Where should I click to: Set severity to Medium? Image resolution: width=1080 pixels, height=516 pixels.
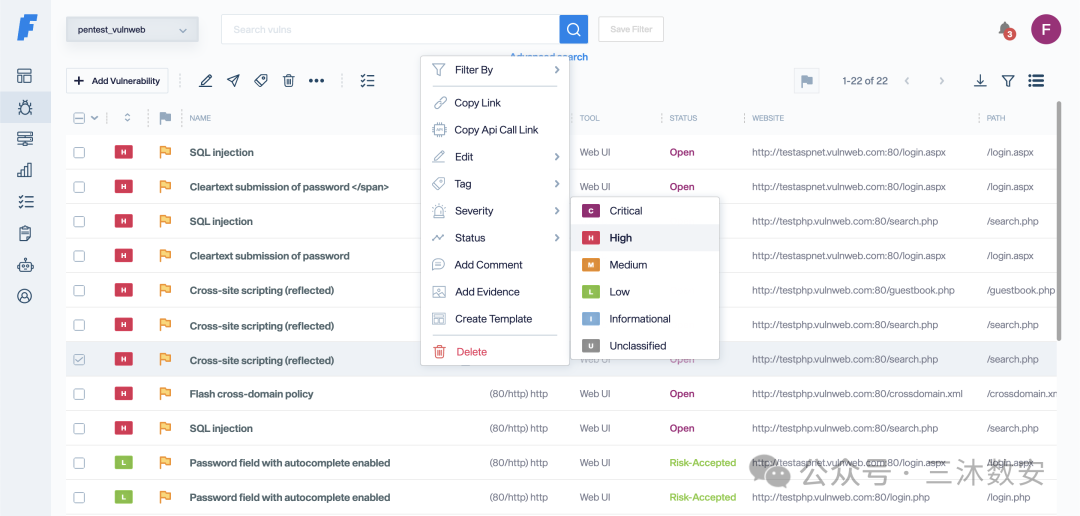[x=645, y=265]
